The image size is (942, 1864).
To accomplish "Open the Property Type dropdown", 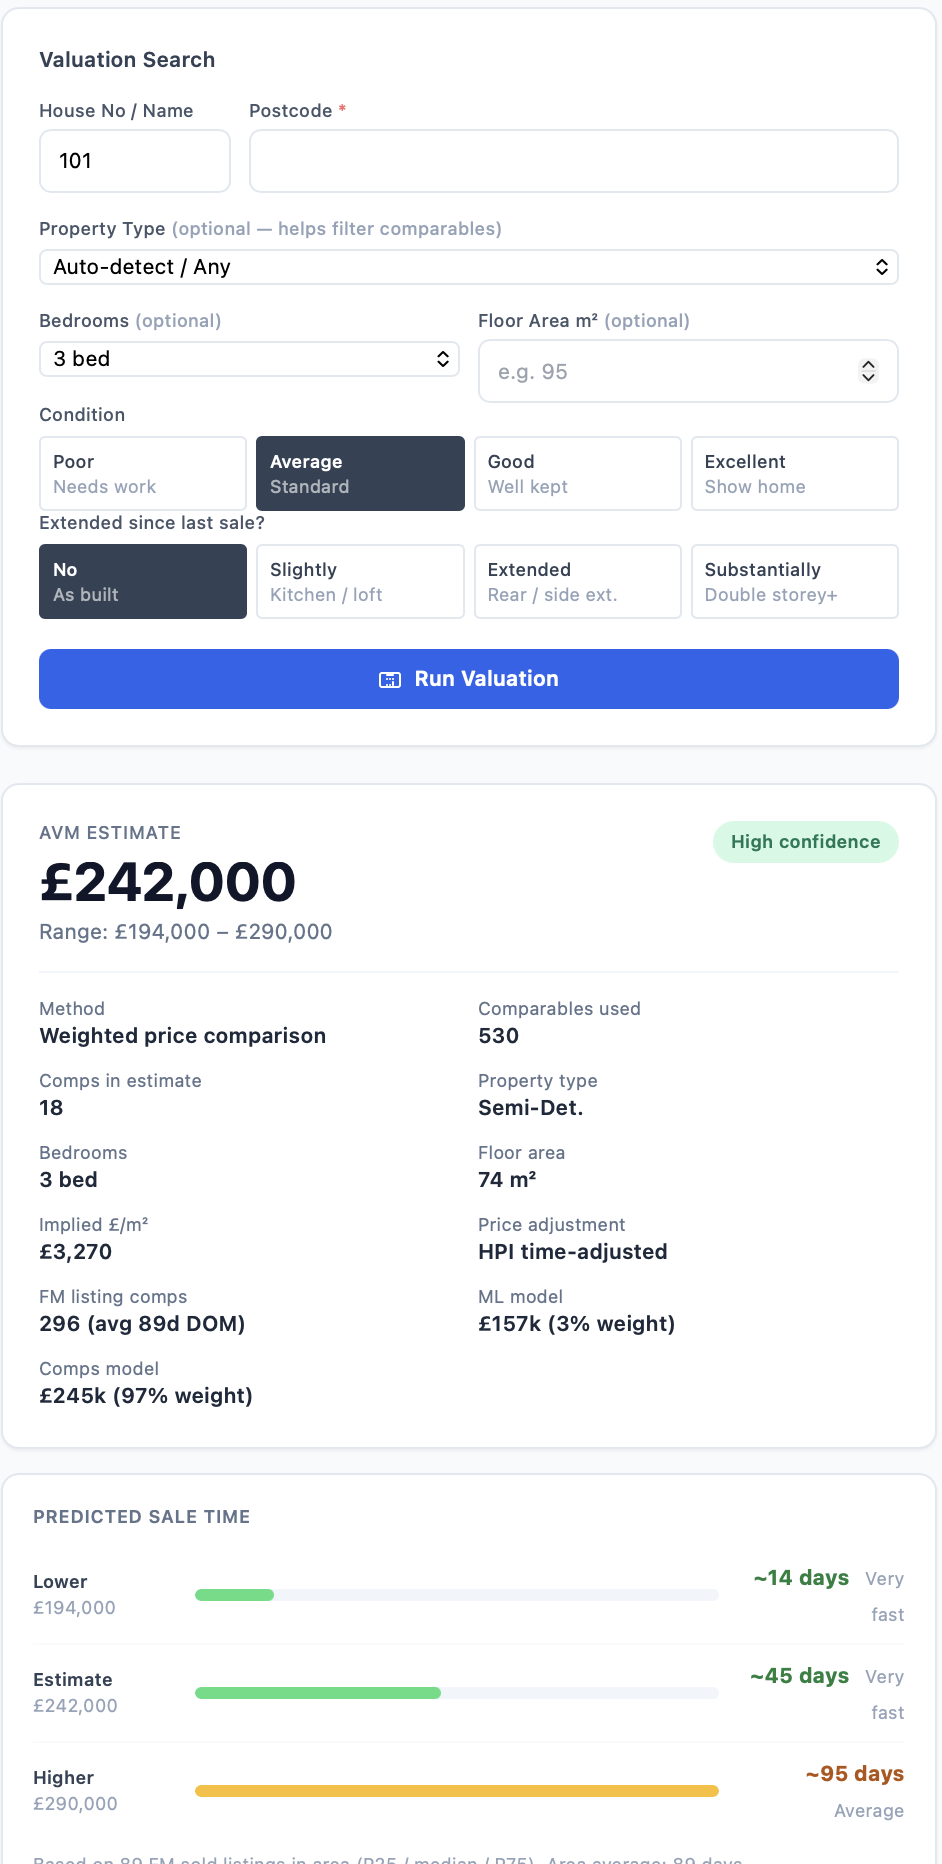I will click(468, 267).
